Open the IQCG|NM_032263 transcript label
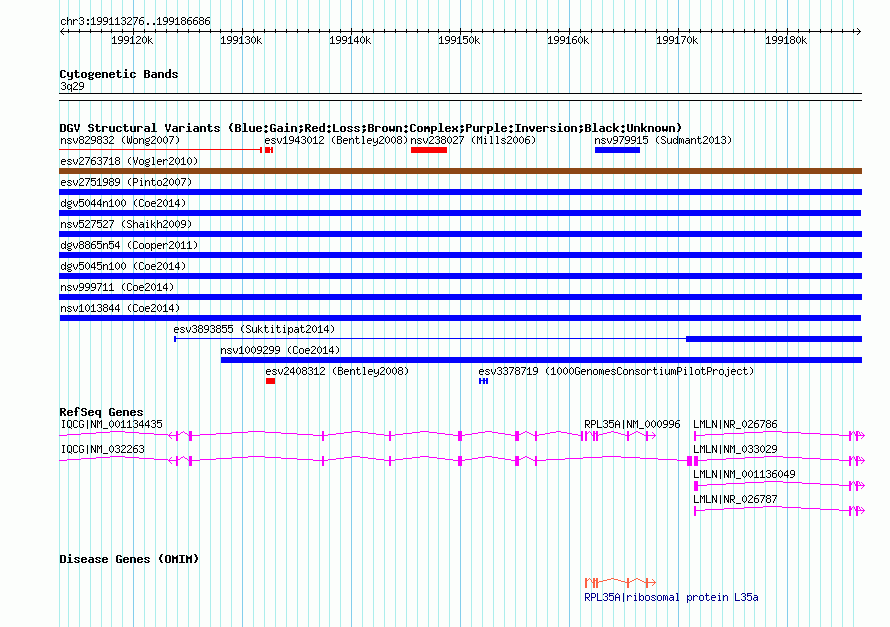The width and height of the screenshot is (890, 627). coord(102,449)
